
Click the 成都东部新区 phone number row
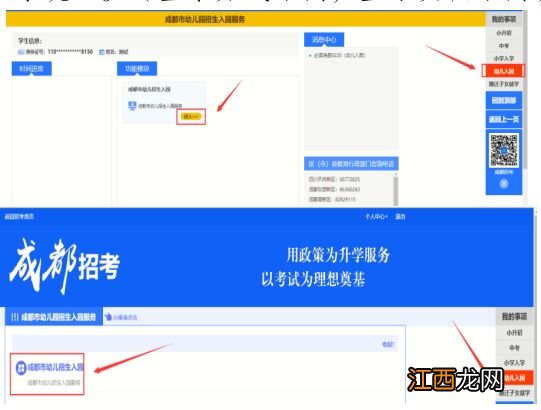point(334,189)
